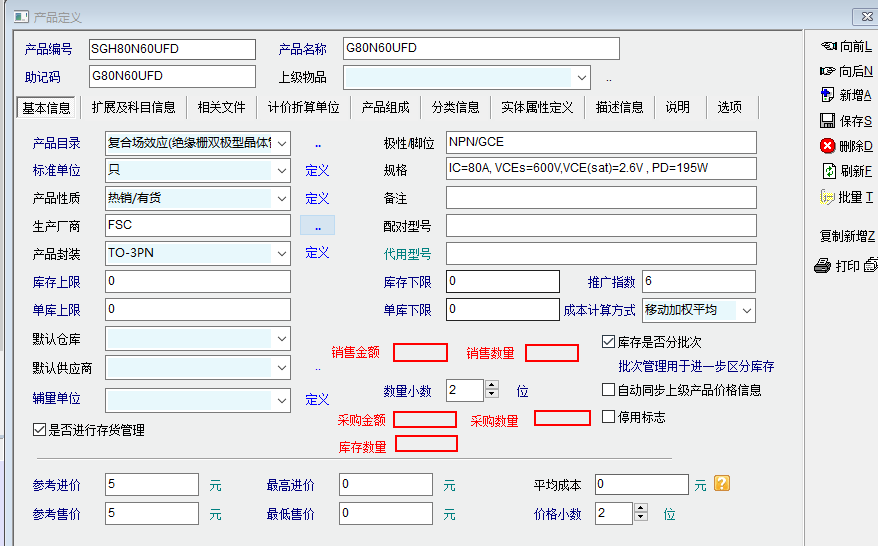Click the 向后 next record icon
878x546 pixels.
[x=828, y=71]
